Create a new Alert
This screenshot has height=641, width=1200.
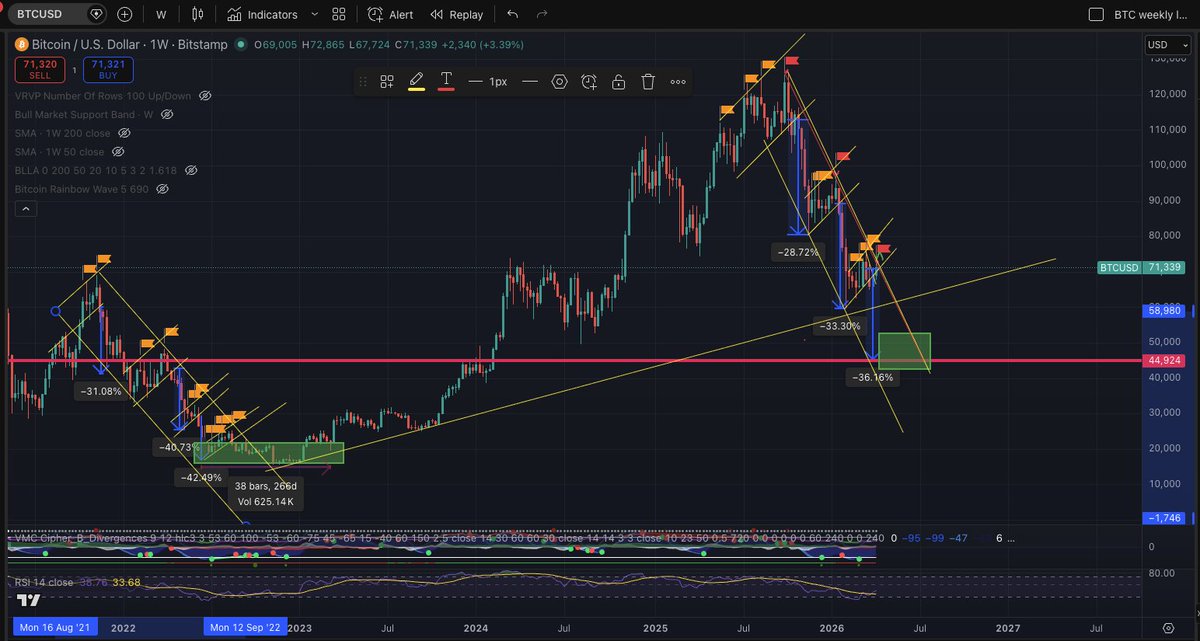(x=390, y=15)
